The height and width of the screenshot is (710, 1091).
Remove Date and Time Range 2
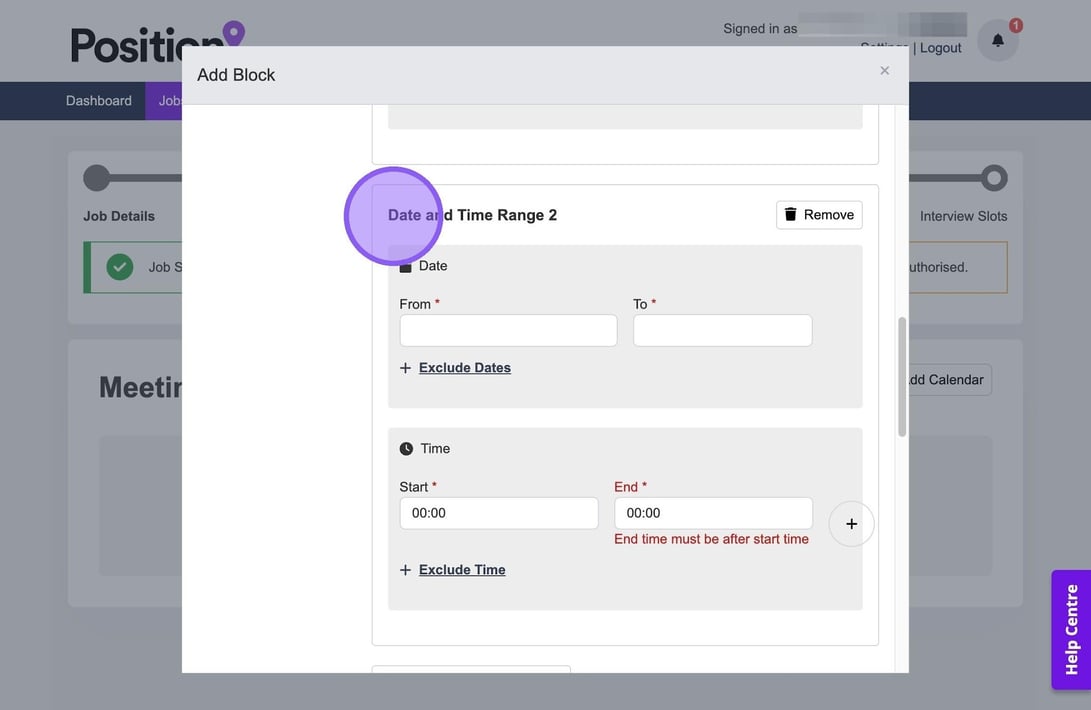(x=819, y=215)
